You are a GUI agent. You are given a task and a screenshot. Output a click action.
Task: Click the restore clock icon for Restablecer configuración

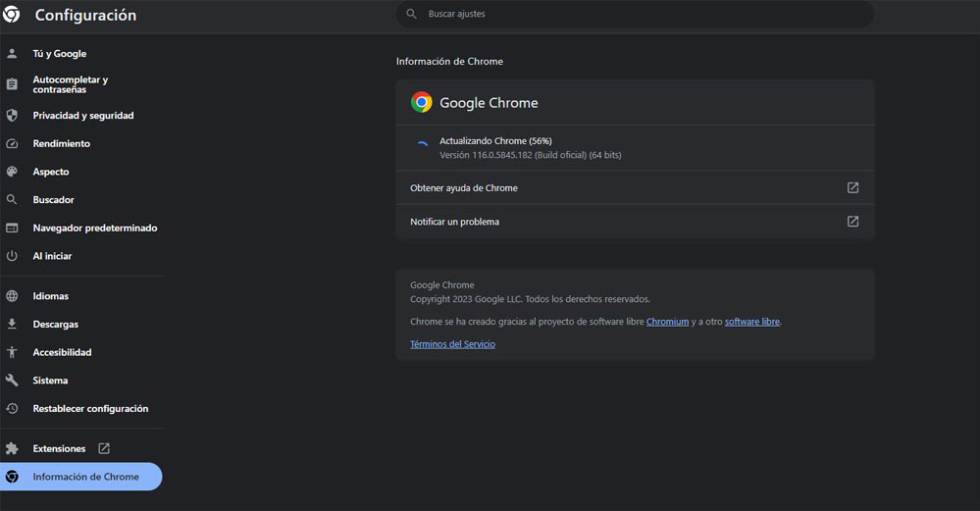12,408
